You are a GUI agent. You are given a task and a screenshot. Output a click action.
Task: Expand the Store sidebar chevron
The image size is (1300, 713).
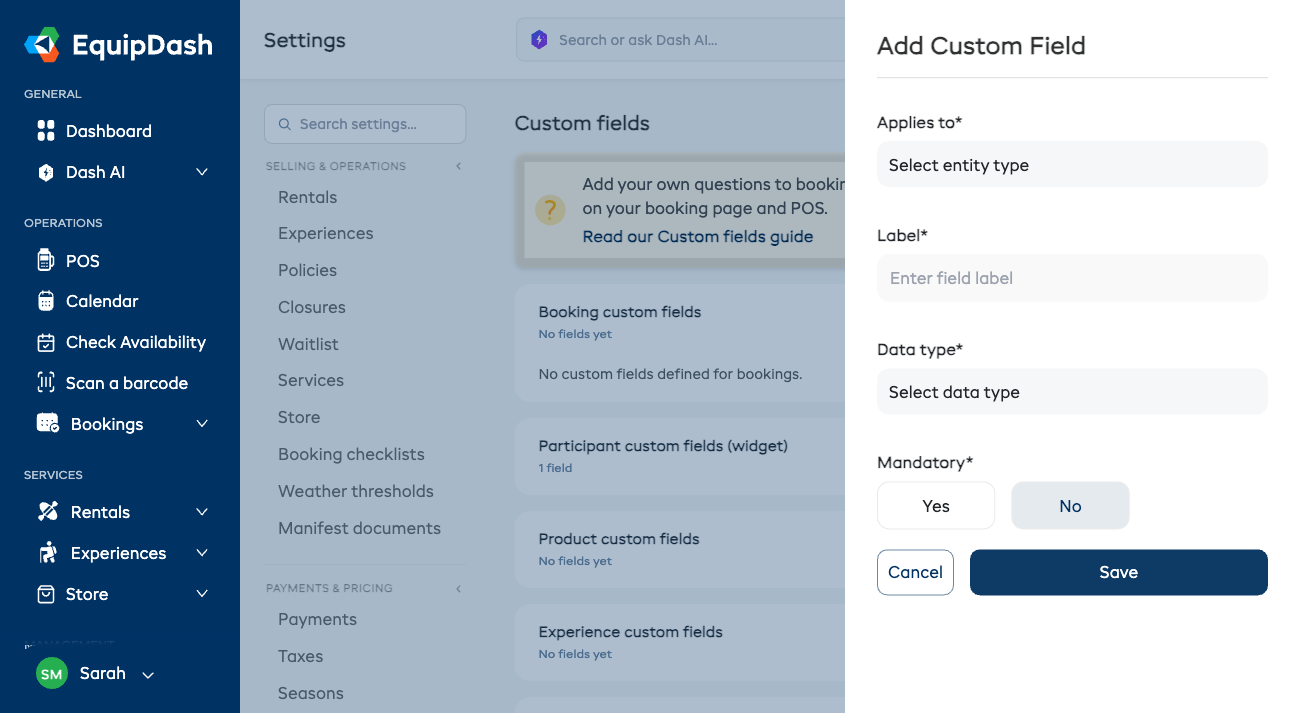click(202, 594)
